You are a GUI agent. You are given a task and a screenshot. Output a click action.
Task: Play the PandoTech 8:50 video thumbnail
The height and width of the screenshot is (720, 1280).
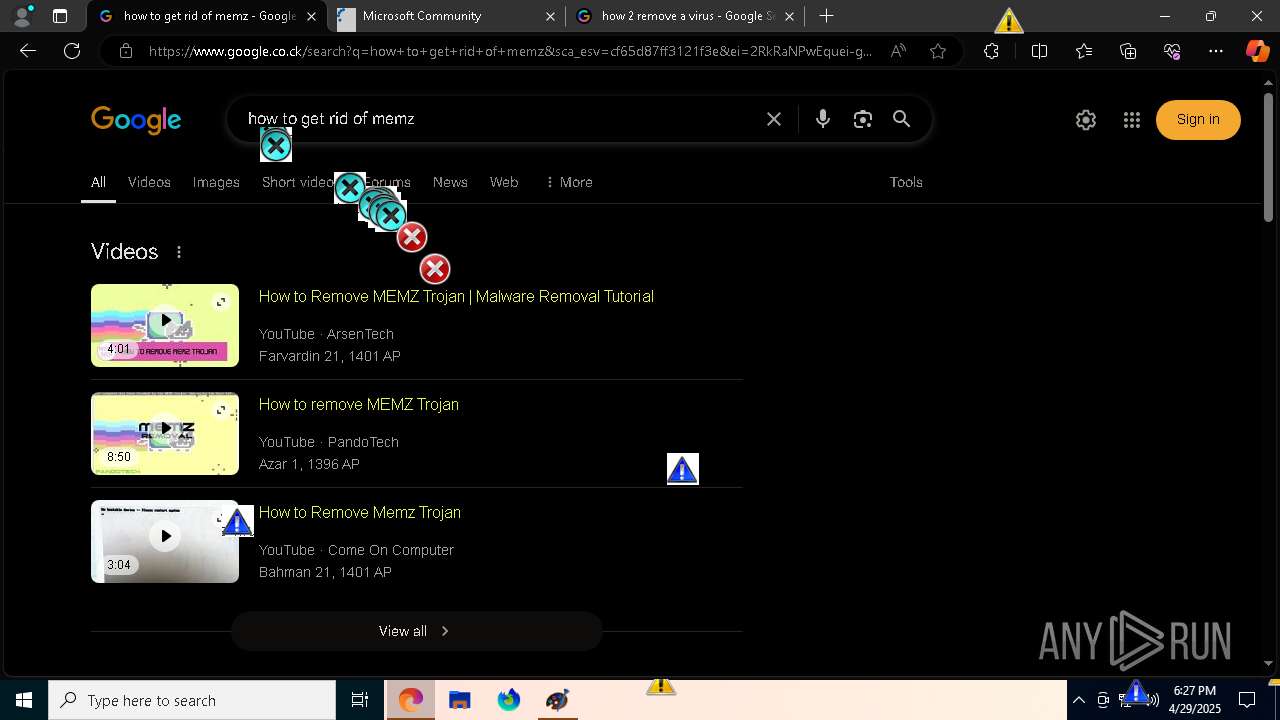pyautogui.click(x=165, y=433)
